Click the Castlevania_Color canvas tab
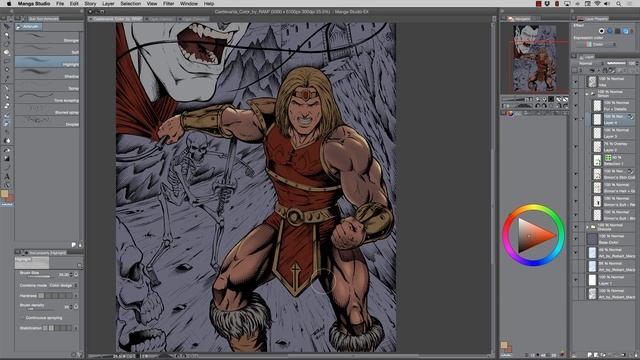The image size is (640, 360). pos(116,19)
